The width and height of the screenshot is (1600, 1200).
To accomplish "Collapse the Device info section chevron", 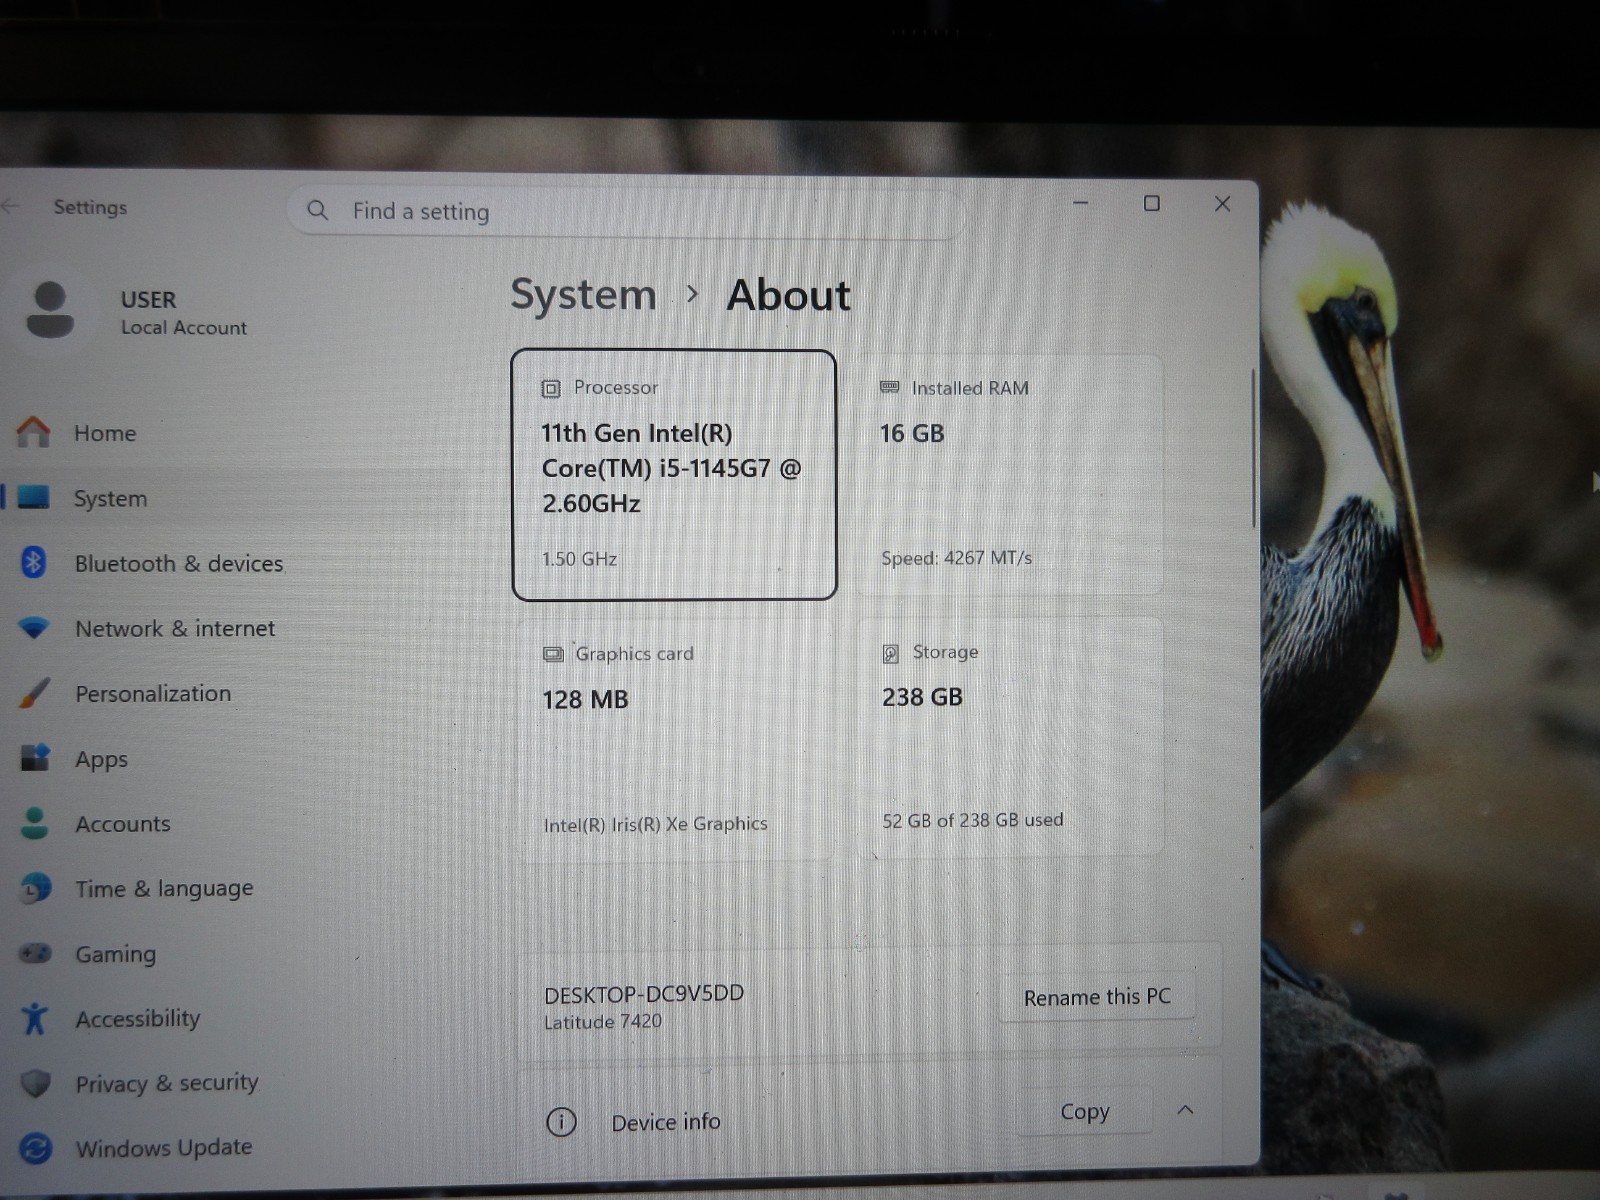I will coord(1185,1110).
